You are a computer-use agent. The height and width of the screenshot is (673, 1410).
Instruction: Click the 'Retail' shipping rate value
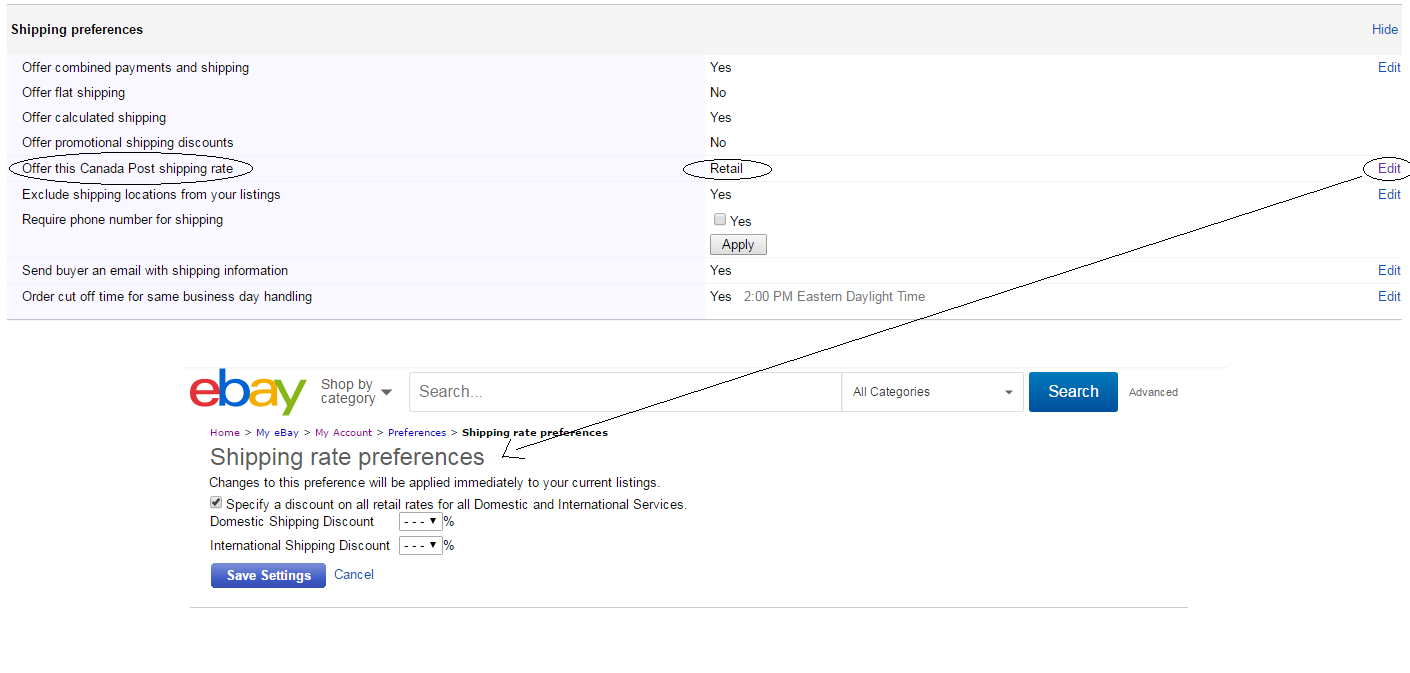point(726,169)
